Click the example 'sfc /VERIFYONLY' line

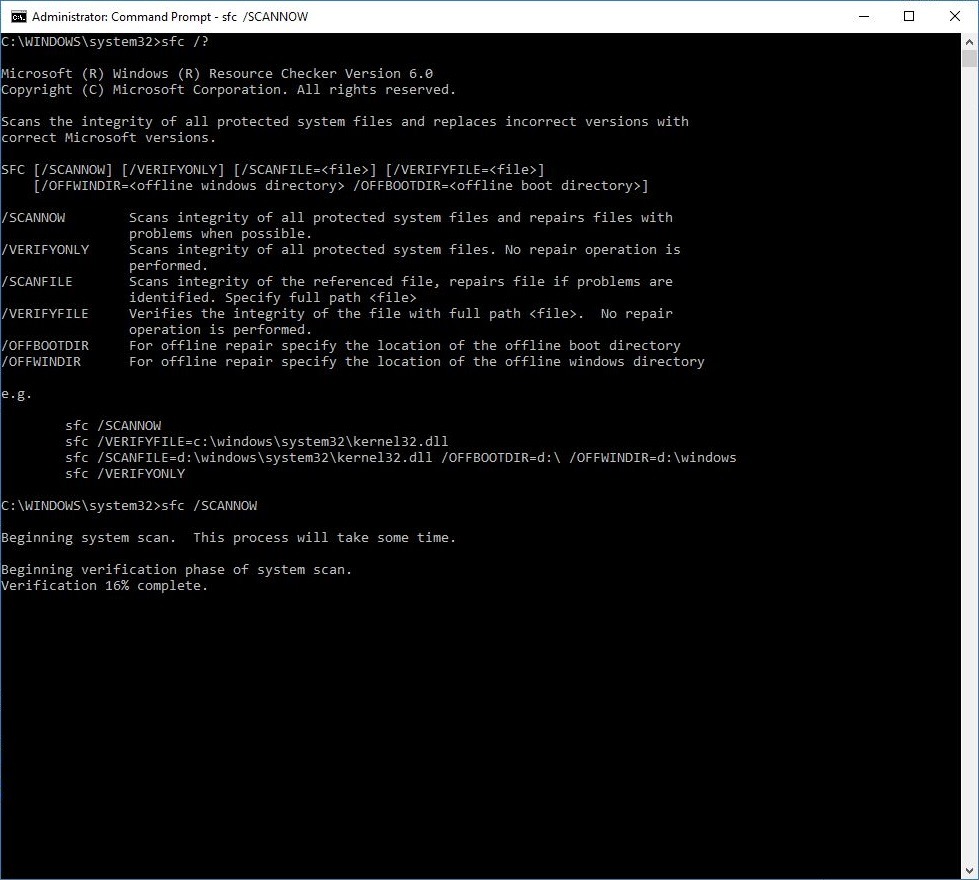pyautogui.click(x=125, y=474)
